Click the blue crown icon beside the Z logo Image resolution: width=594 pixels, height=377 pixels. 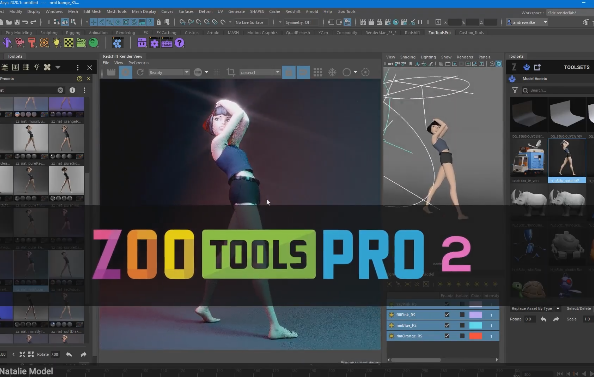[x=526, y=67]
